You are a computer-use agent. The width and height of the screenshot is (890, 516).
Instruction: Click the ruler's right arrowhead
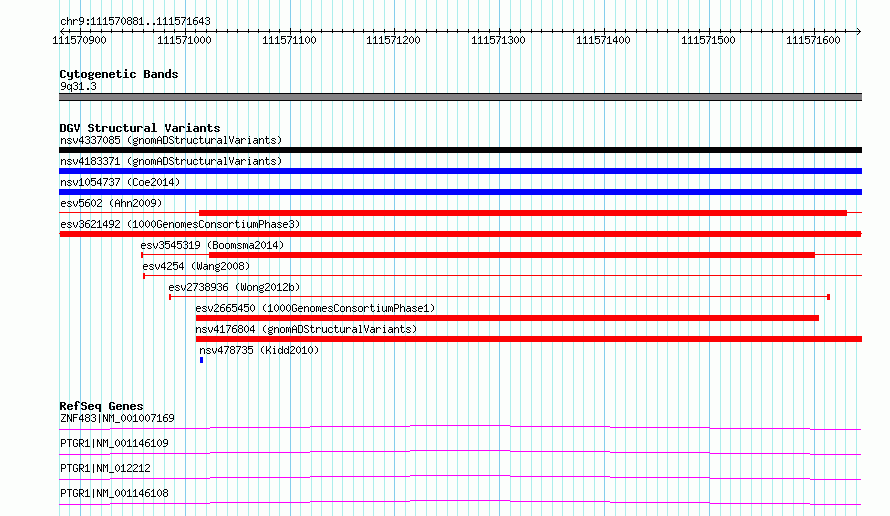pyautogui.click(x=859, y=31)
